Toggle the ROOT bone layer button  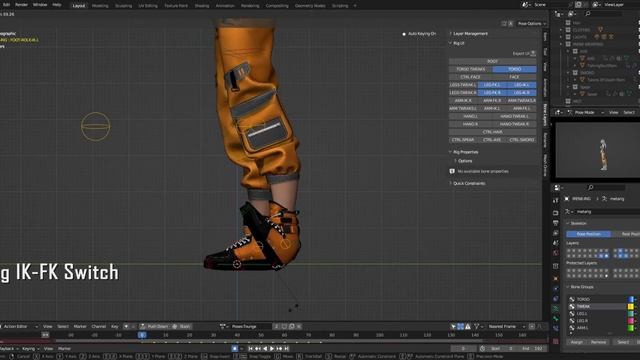(493, 61)
